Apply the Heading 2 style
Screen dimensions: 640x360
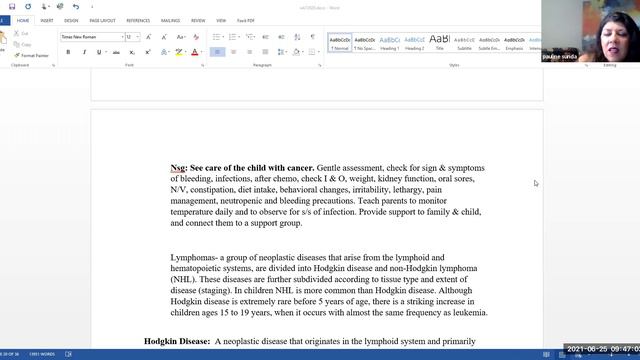click(414, 43)
